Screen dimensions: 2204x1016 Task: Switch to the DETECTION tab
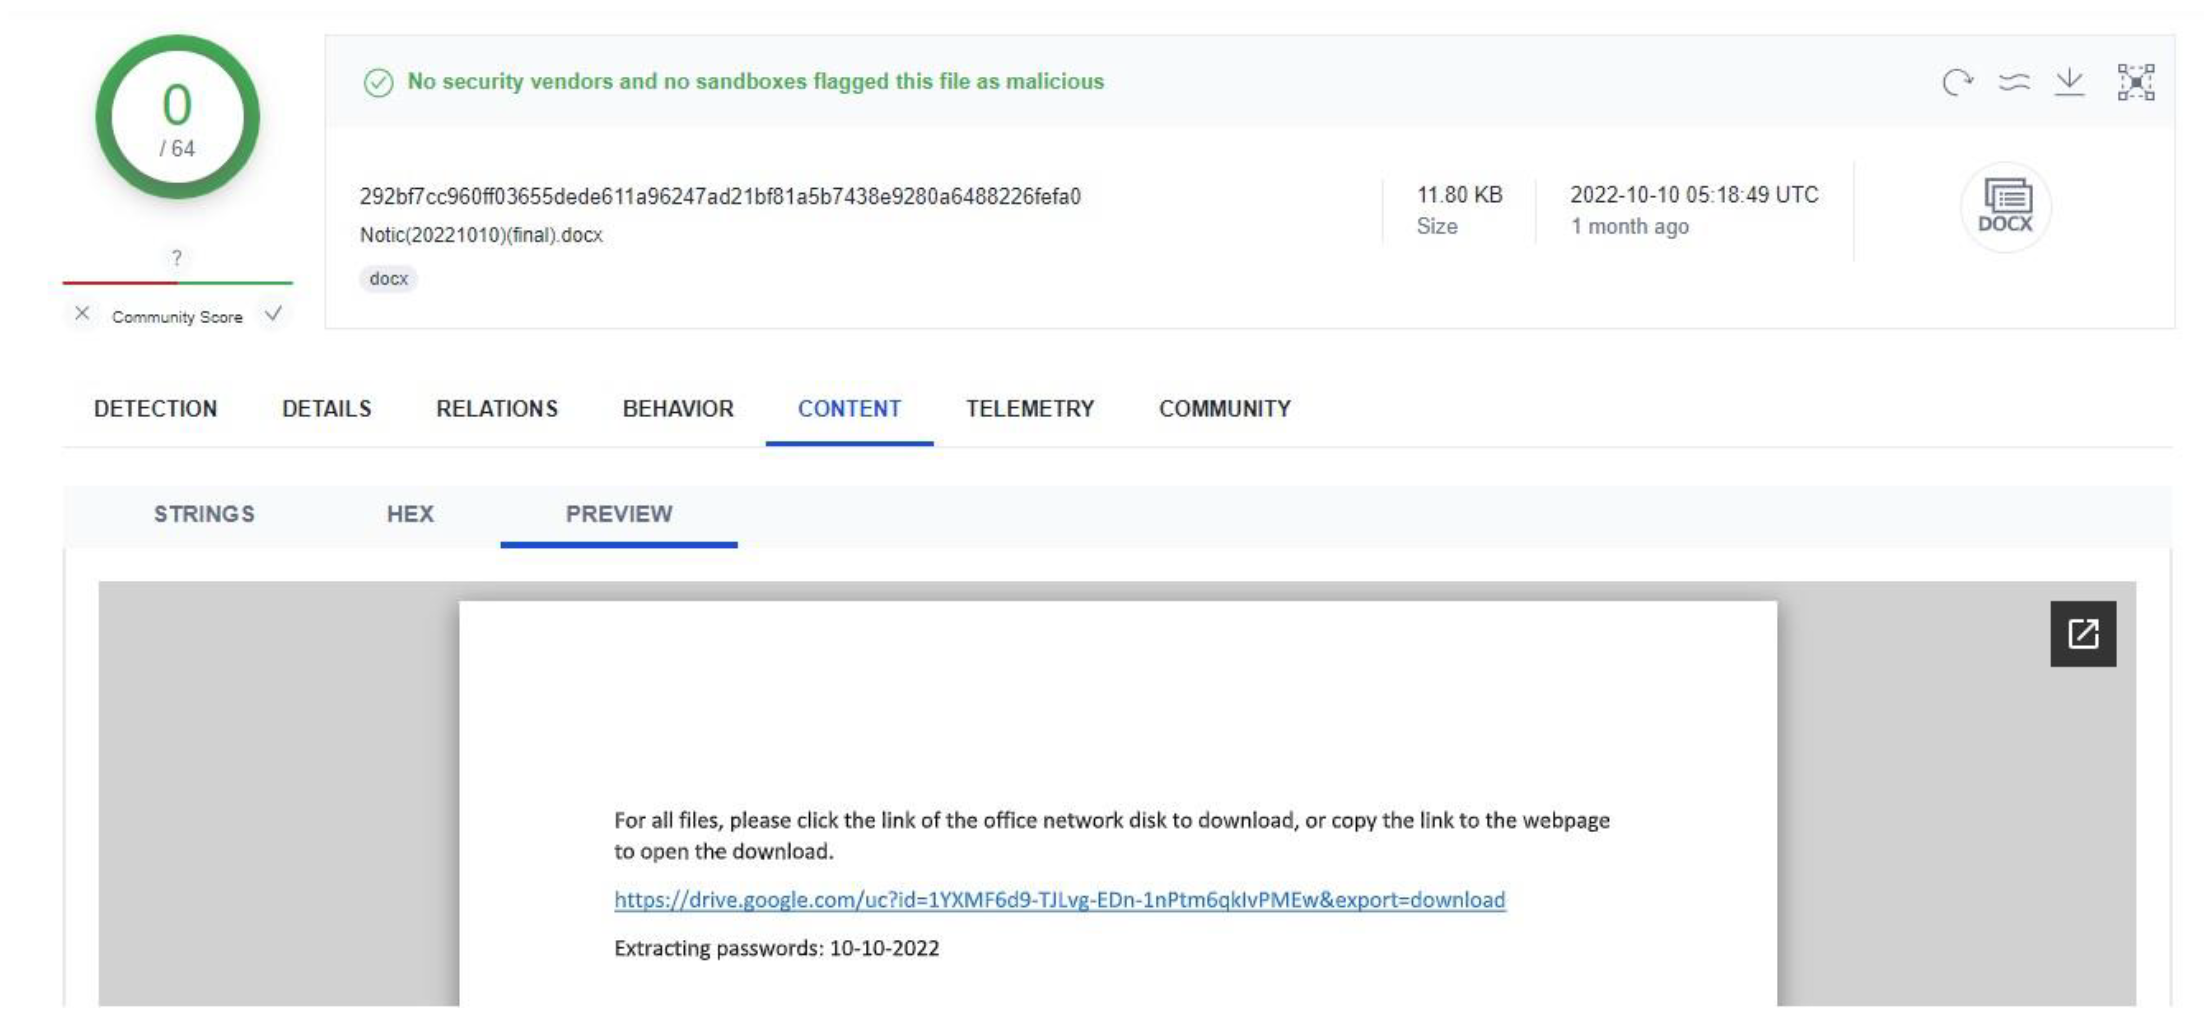tap(155, 409)
